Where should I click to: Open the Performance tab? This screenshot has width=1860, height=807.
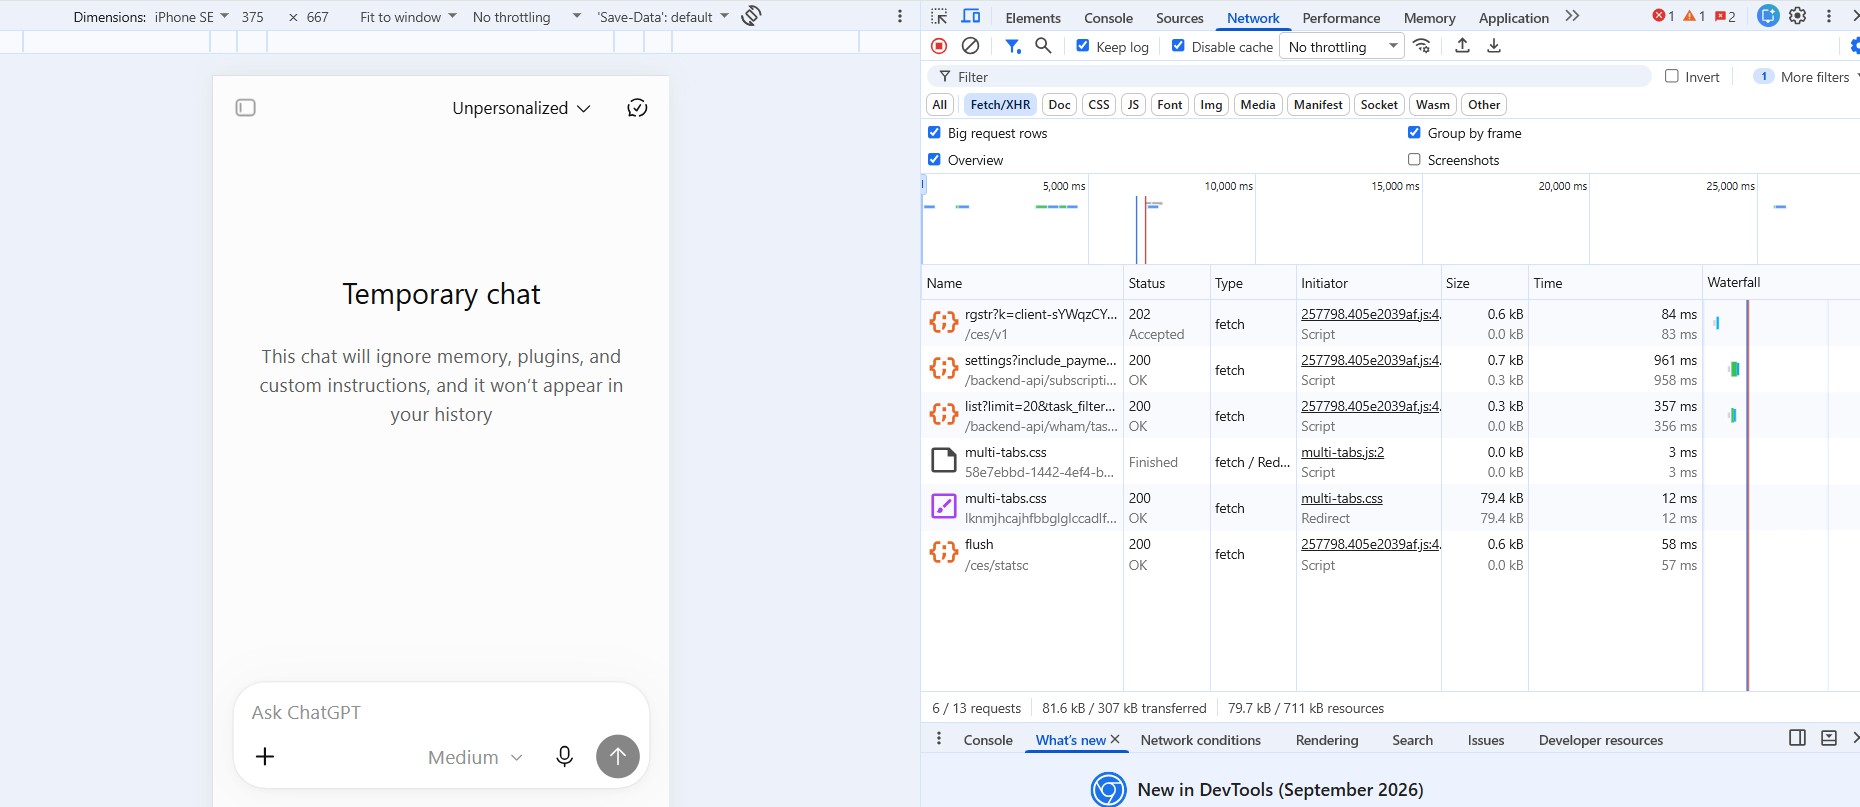click(1341, 18)
